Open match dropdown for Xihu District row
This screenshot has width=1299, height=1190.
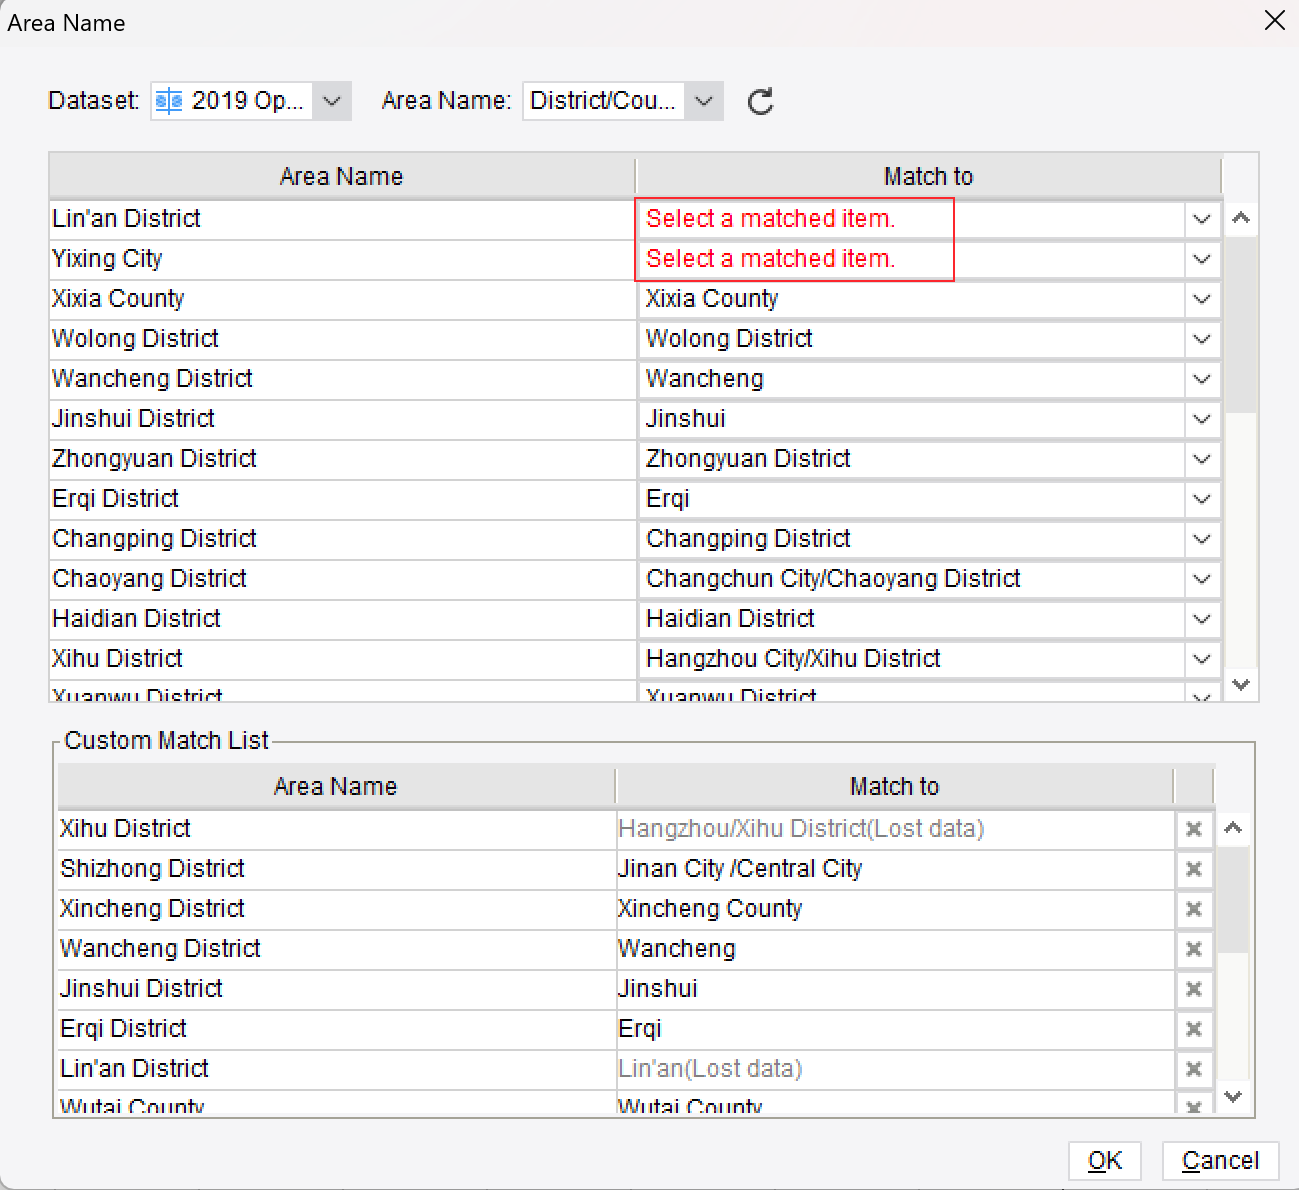(x=1201, y=659)
